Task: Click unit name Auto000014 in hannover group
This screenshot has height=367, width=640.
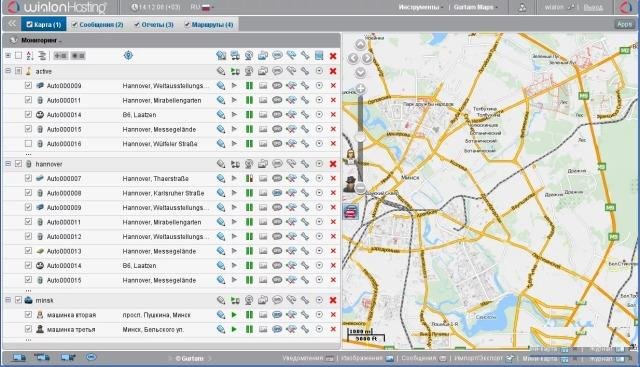Action: 64,266
